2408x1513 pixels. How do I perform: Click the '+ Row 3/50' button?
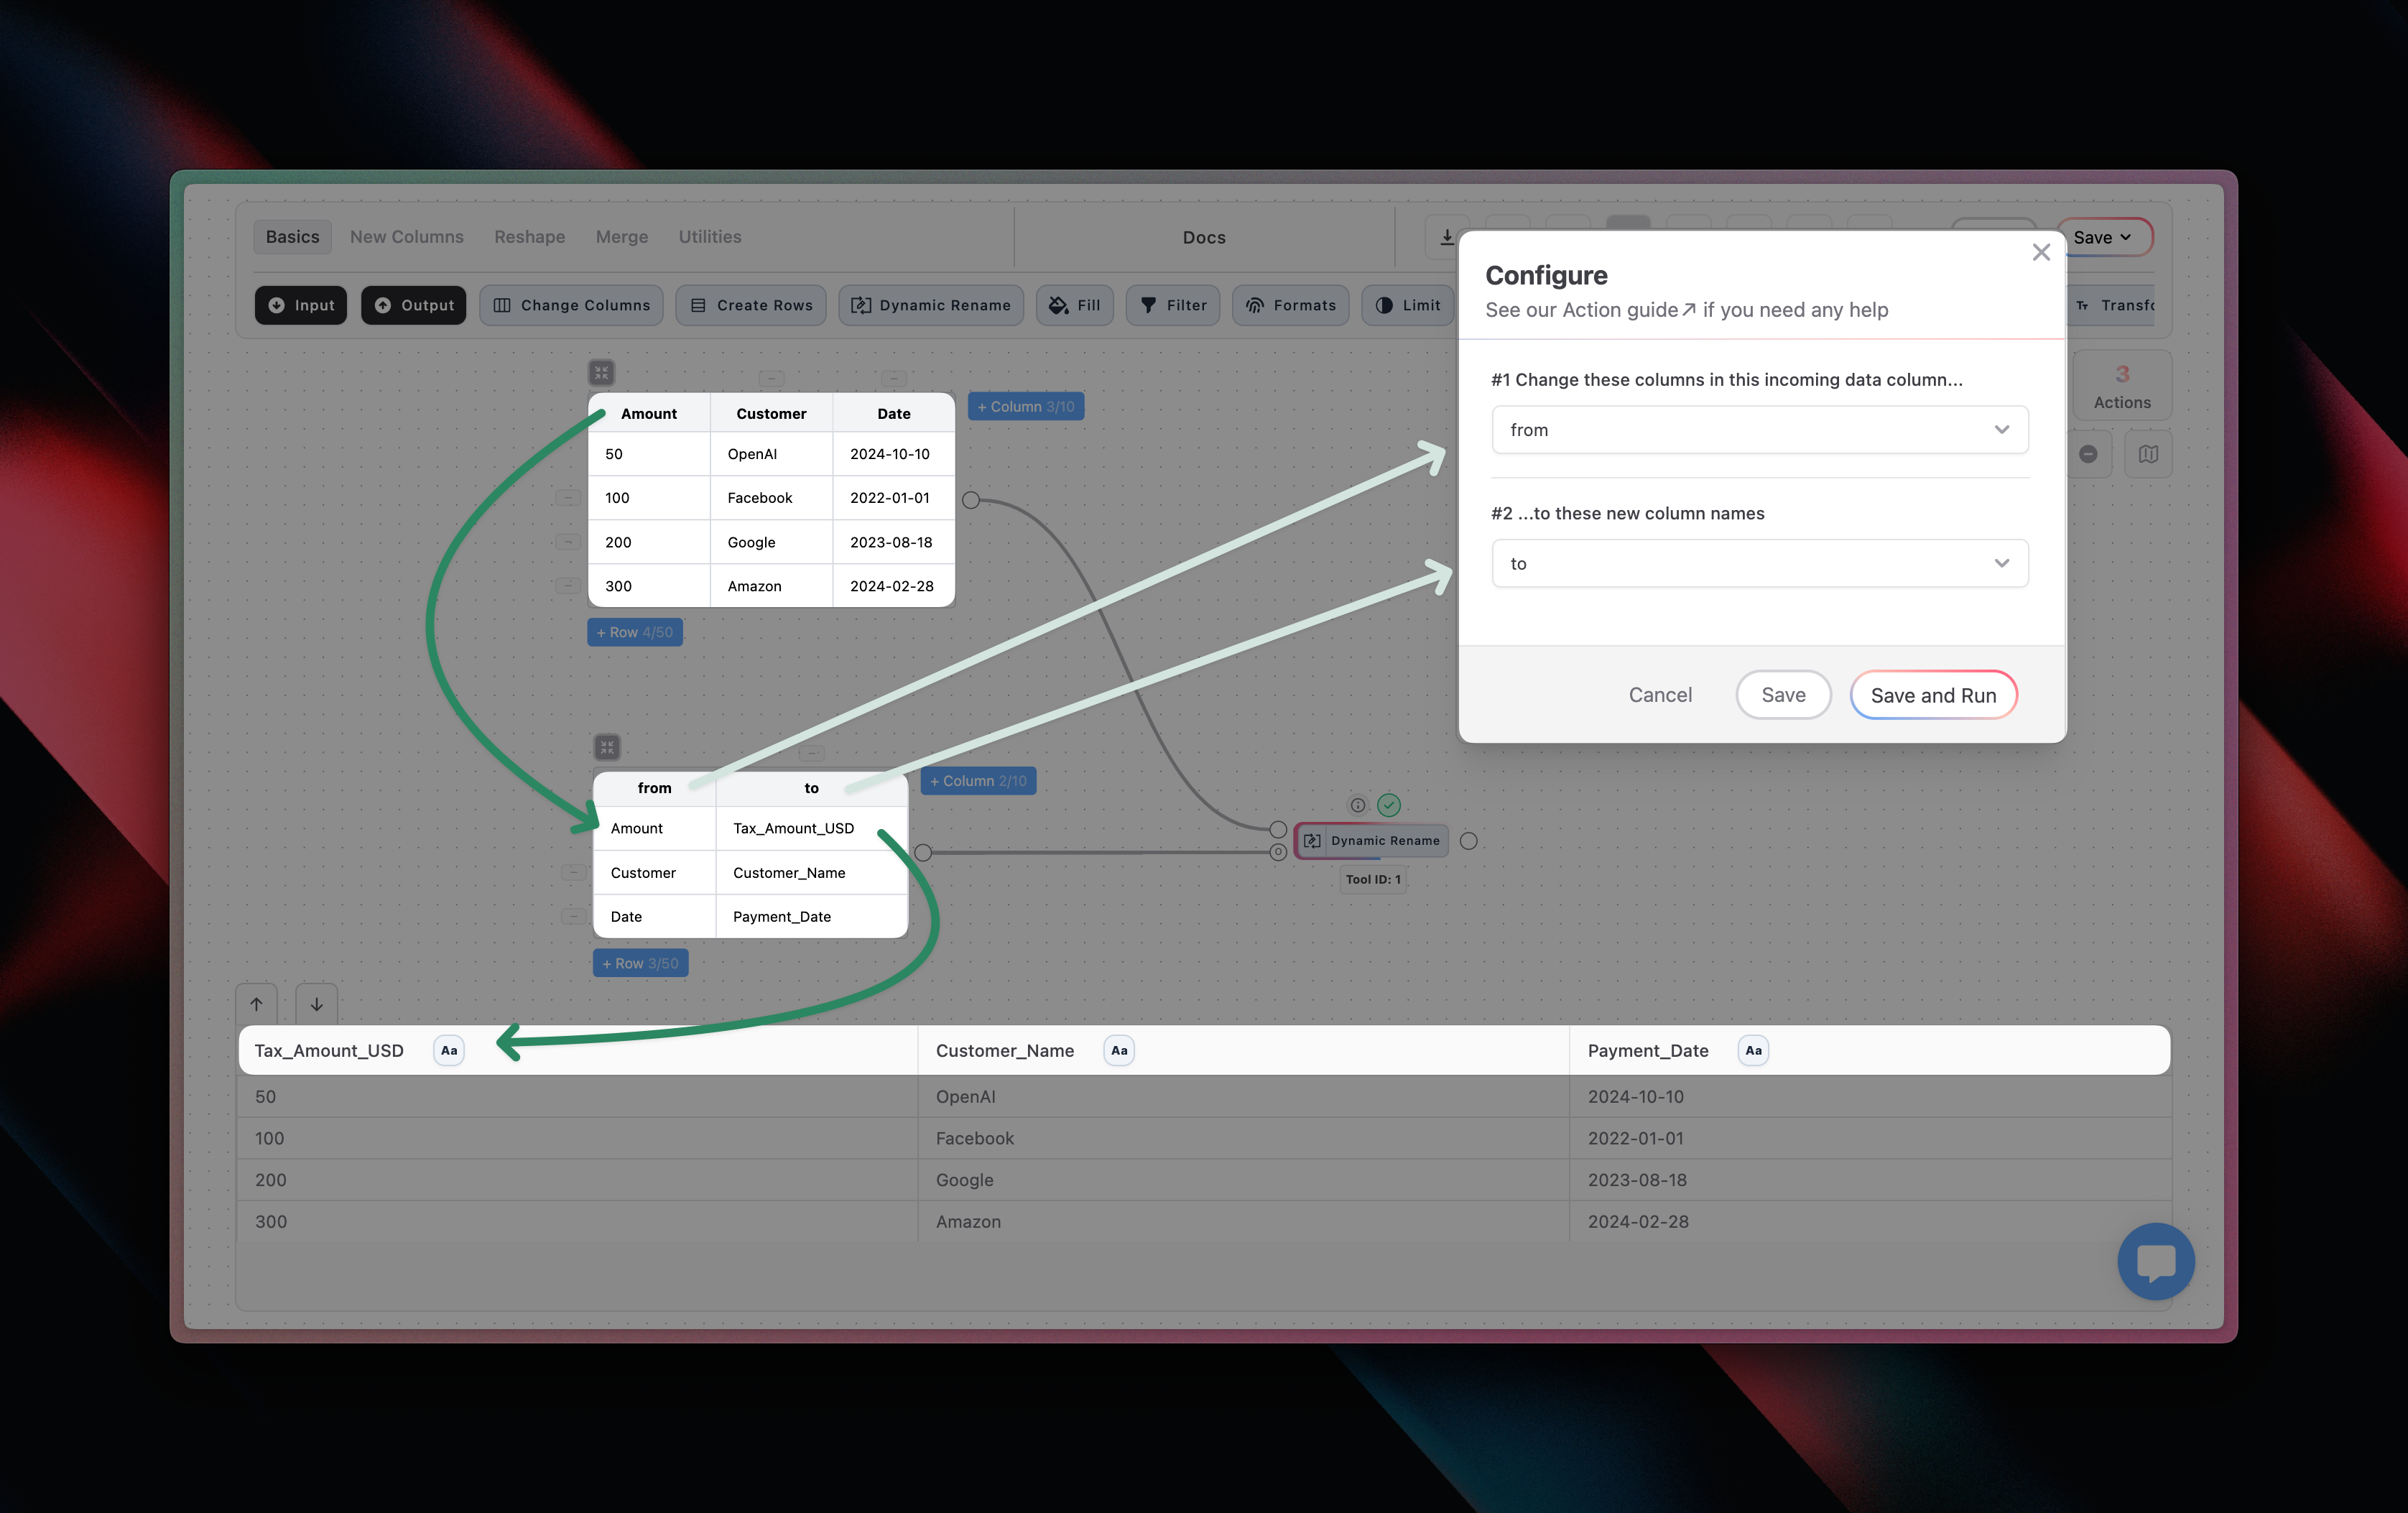click(640, 963)
